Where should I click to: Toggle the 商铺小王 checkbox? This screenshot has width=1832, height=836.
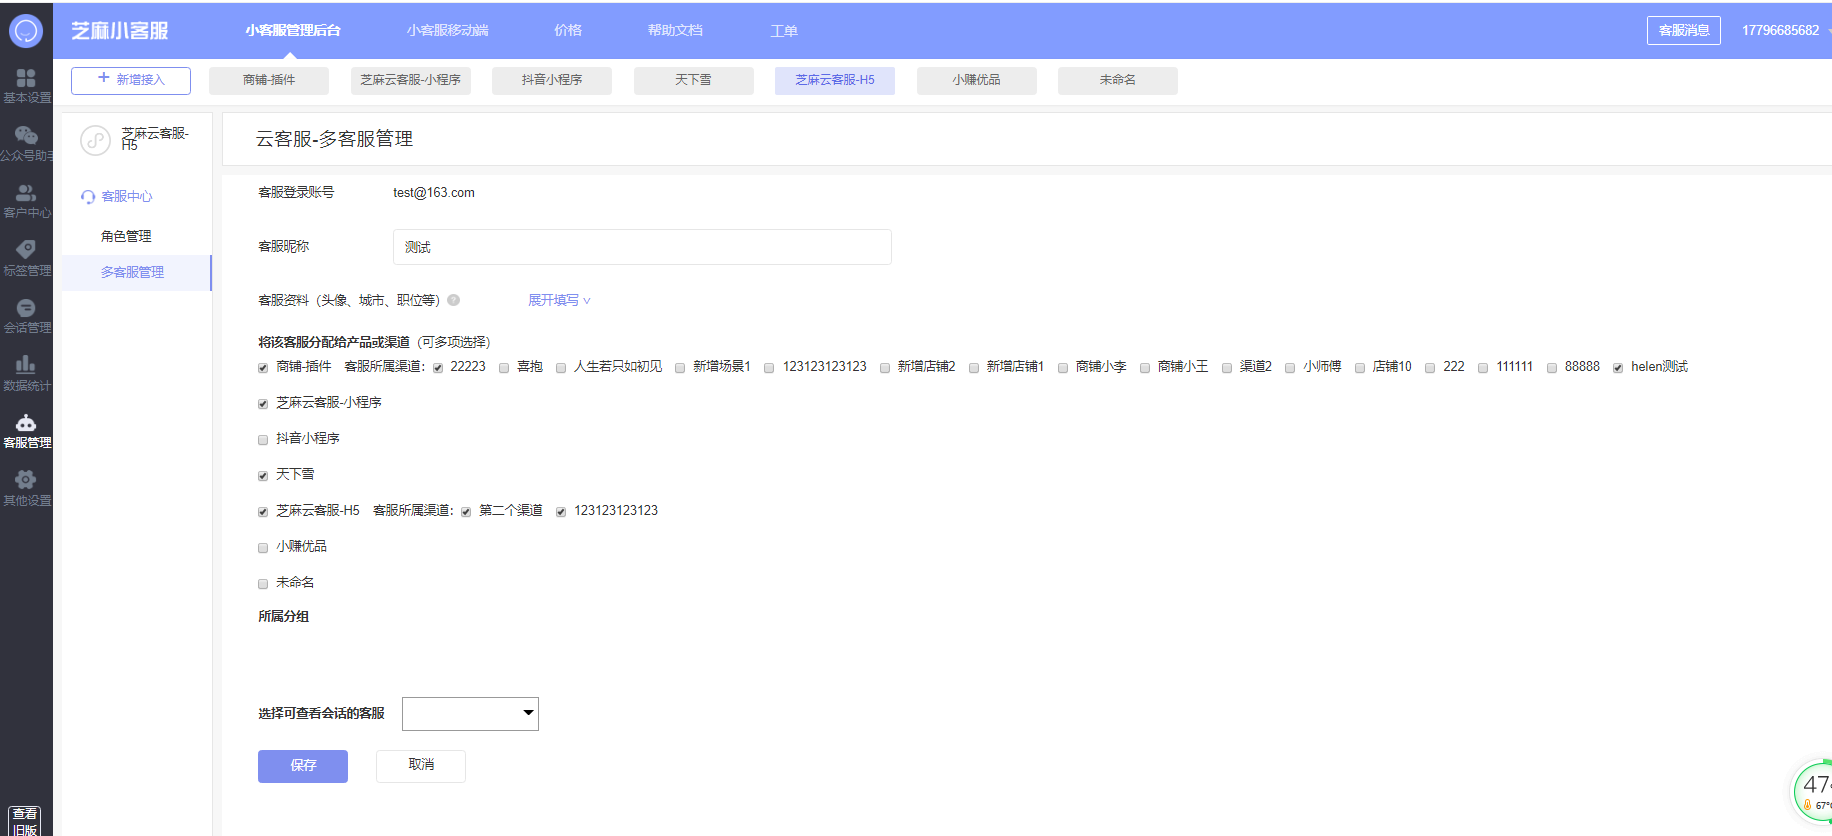pyautogui.click(x=1145, y=368)
